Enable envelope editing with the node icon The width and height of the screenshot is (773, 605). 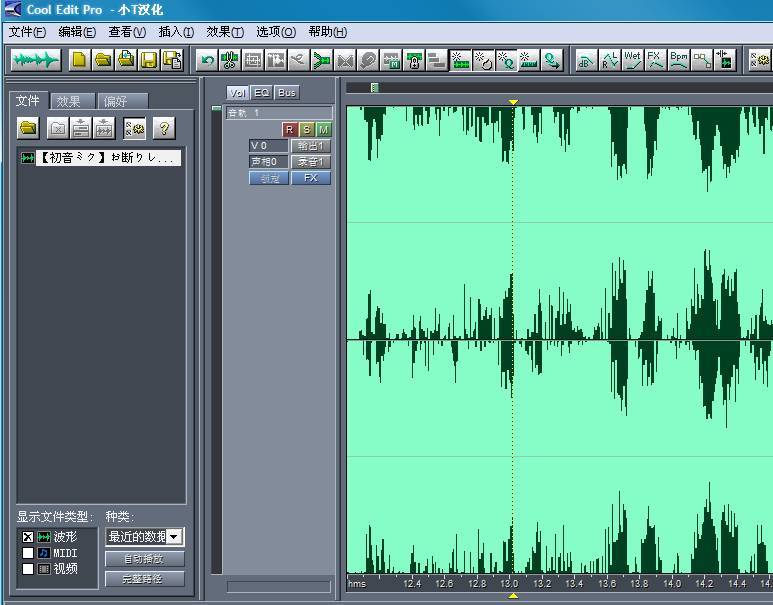coord(702,61)
